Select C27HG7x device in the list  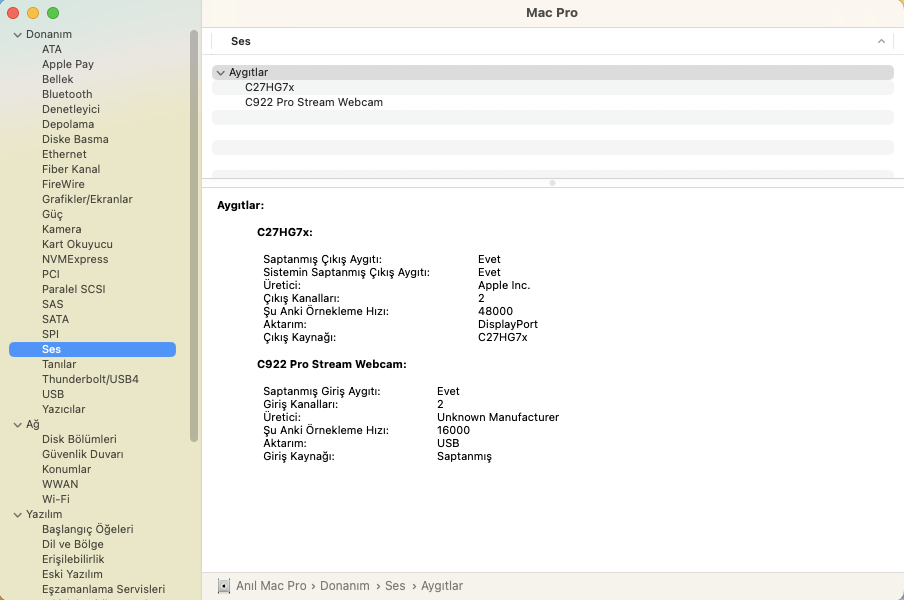tap(269, 87)
